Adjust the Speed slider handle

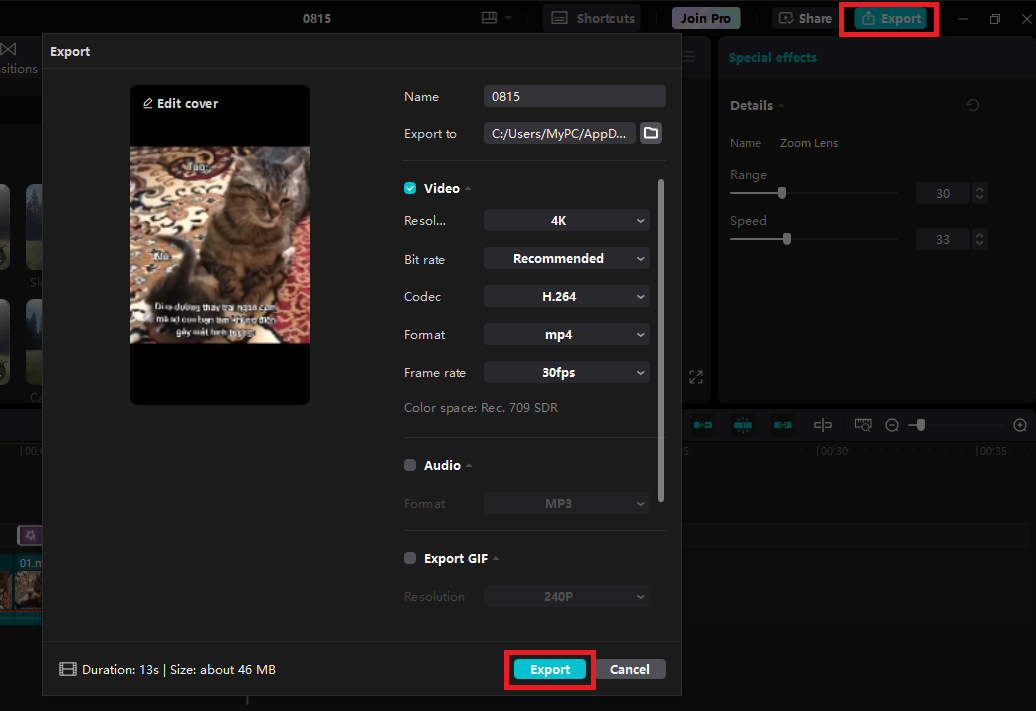tap(786, 239)
